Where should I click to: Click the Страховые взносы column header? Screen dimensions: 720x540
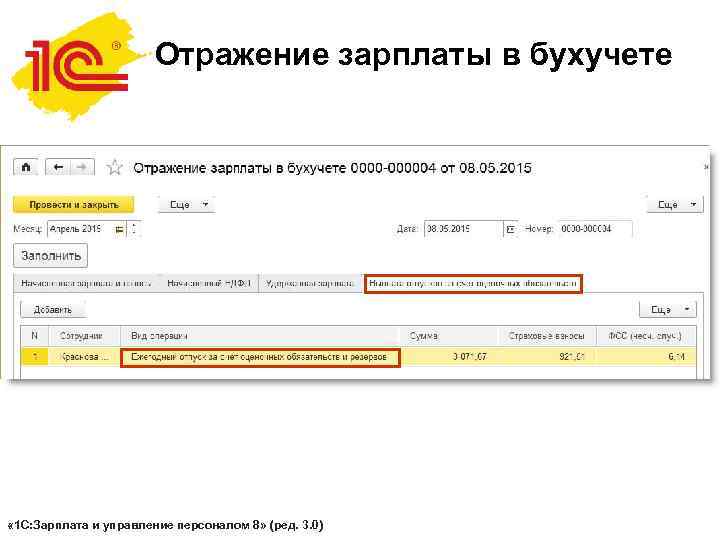click(546, 336)
